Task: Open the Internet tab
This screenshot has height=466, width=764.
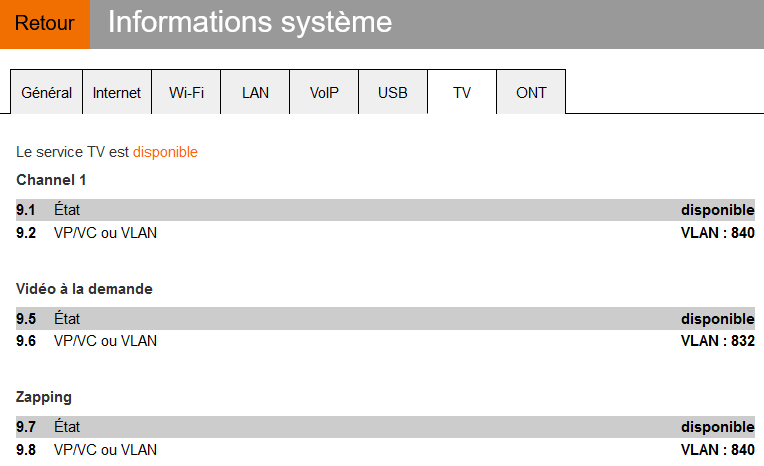Action: (117, 92)
